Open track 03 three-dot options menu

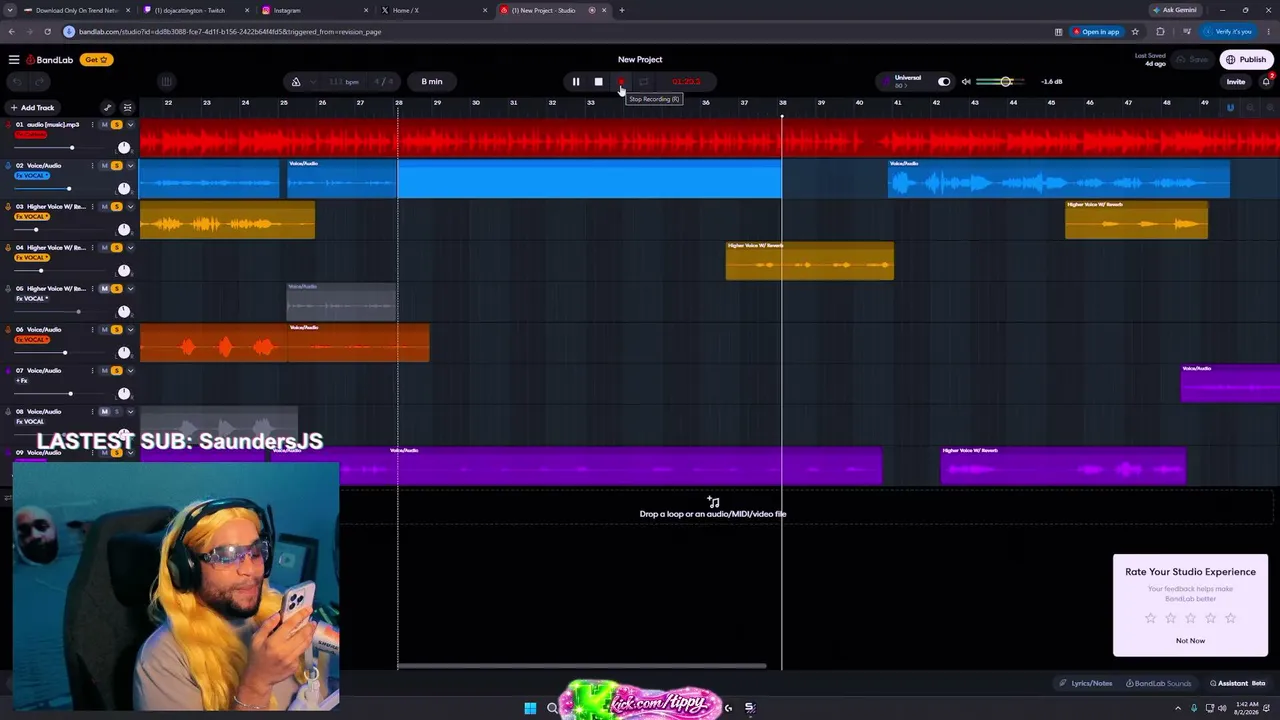pyautogui.click(x=92, y=207)
